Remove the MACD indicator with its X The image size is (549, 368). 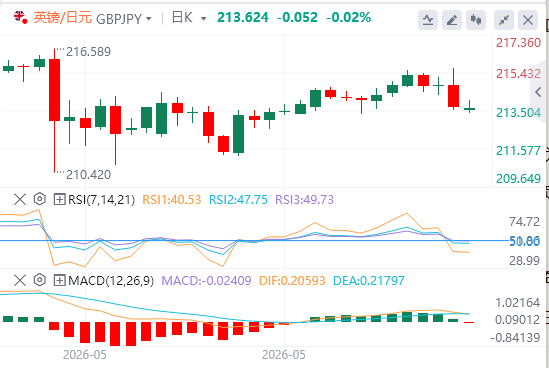coord(20,280)
